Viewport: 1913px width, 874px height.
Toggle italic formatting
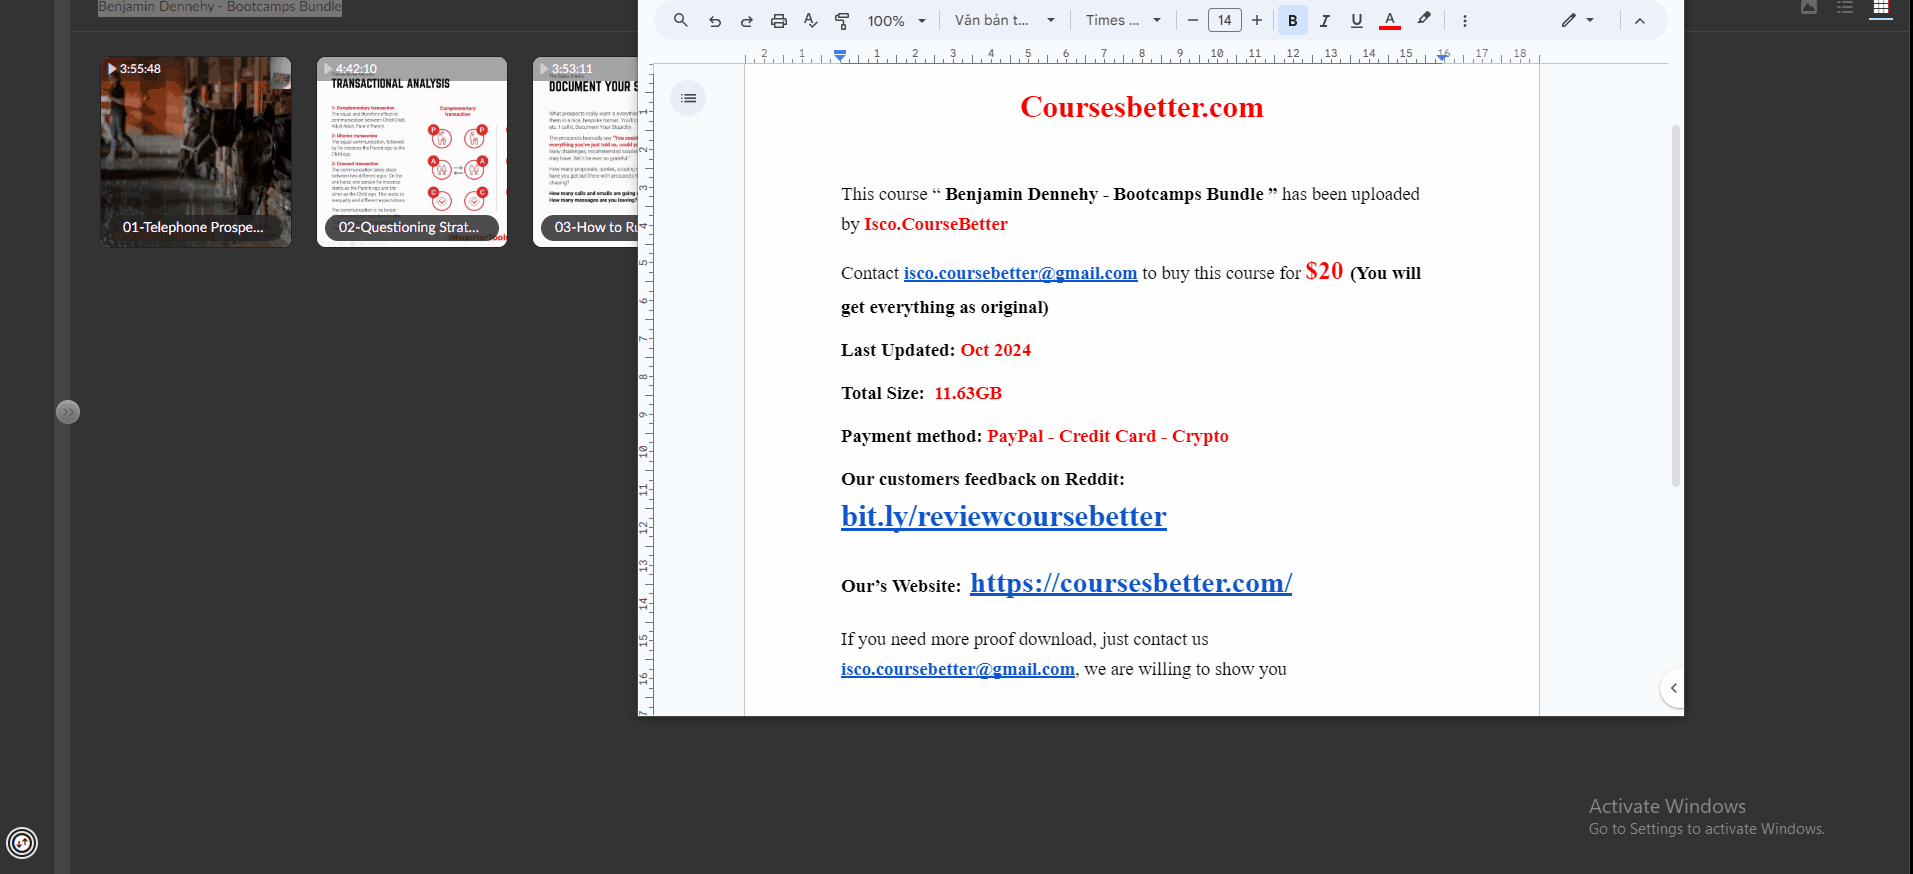(1324, 21)
